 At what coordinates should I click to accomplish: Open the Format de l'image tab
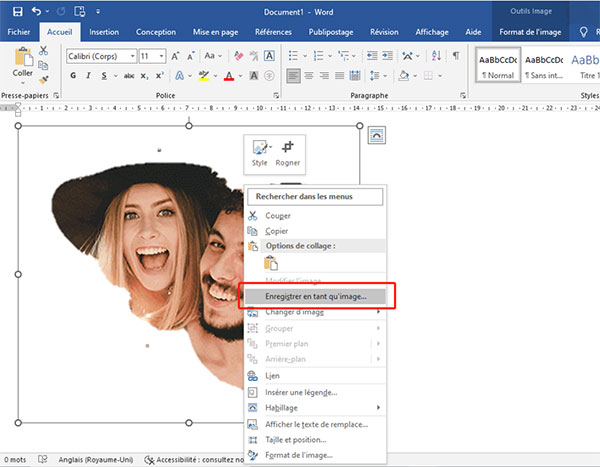528,32
